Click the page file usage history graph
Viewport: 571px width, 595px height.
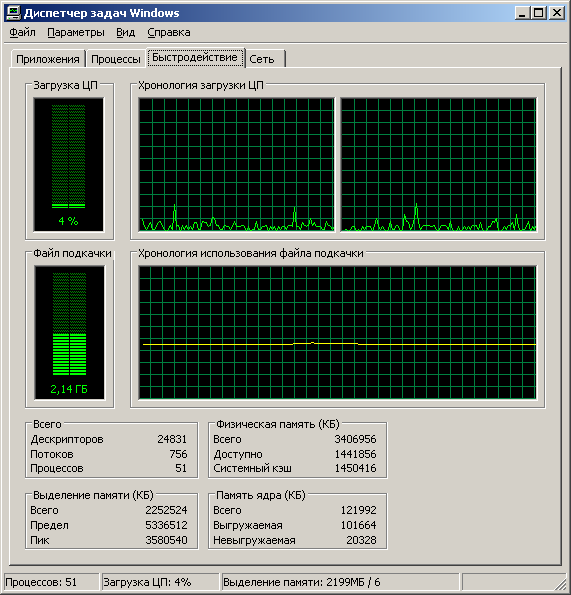click(x=338, y=332)
